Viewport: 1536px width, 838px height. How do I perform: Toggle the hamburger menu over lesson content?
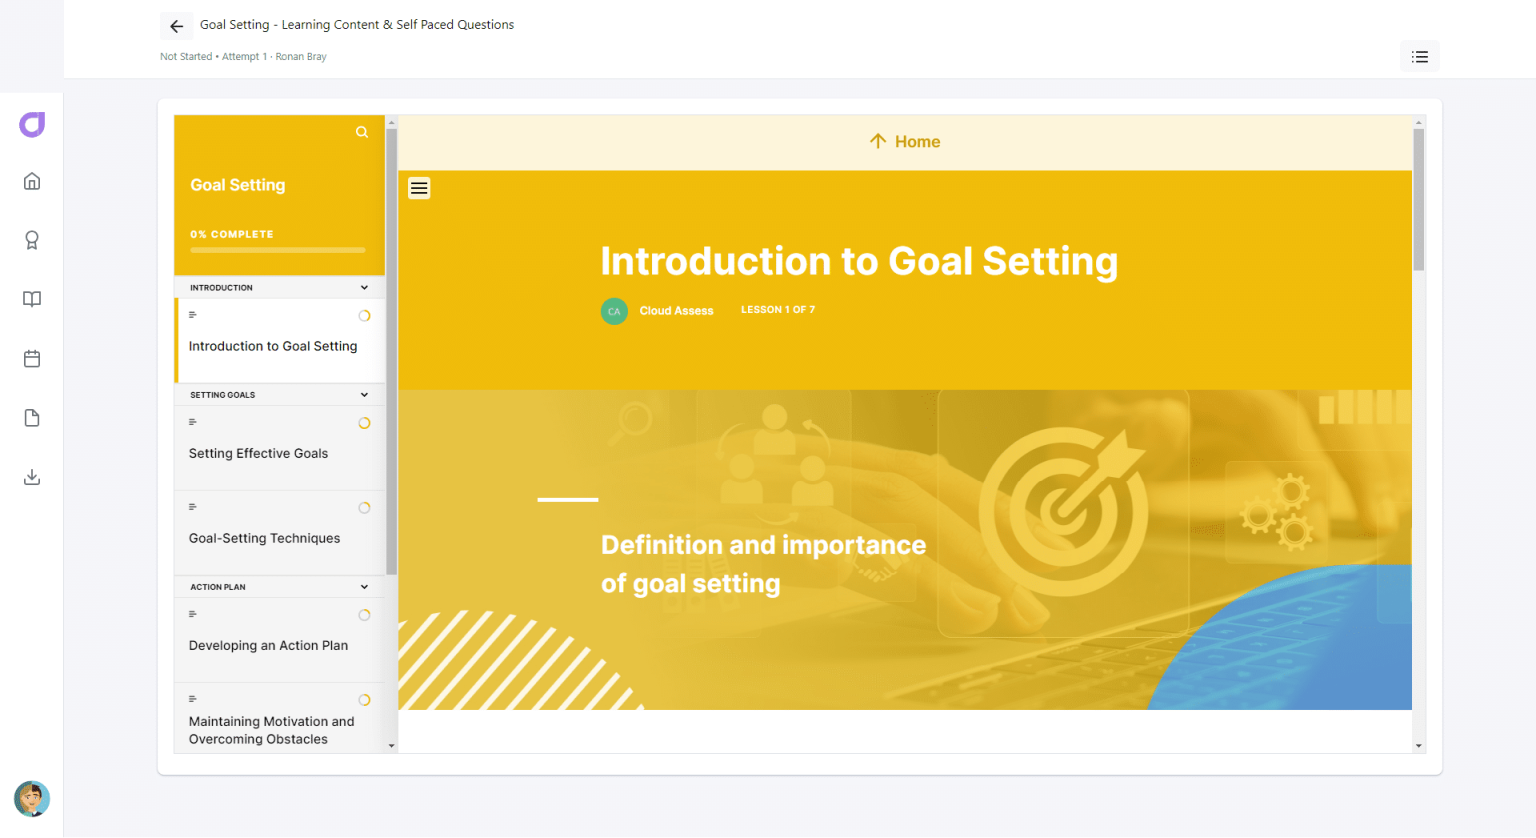419,188
